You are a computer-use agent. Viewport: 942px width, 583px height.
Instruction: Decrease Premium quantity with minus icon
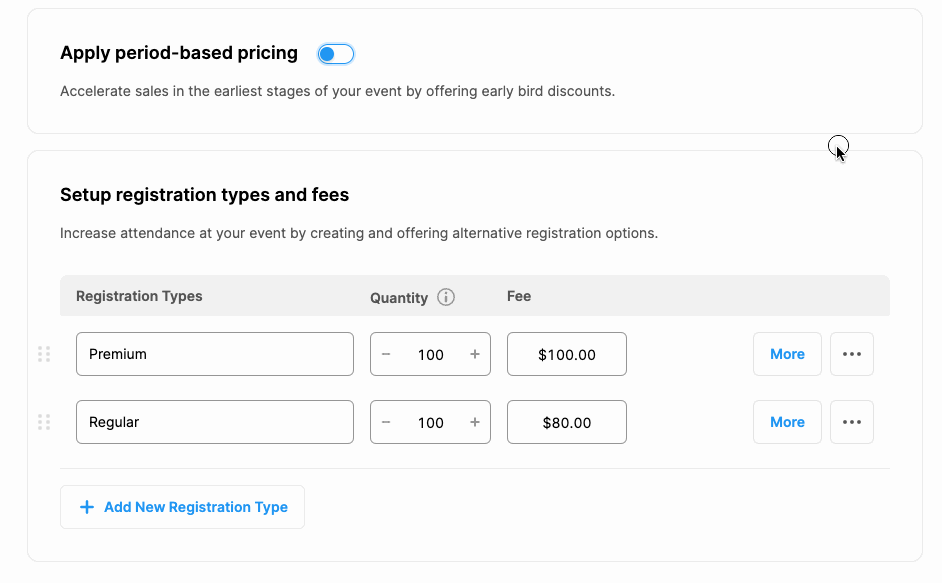pos(386,354)
